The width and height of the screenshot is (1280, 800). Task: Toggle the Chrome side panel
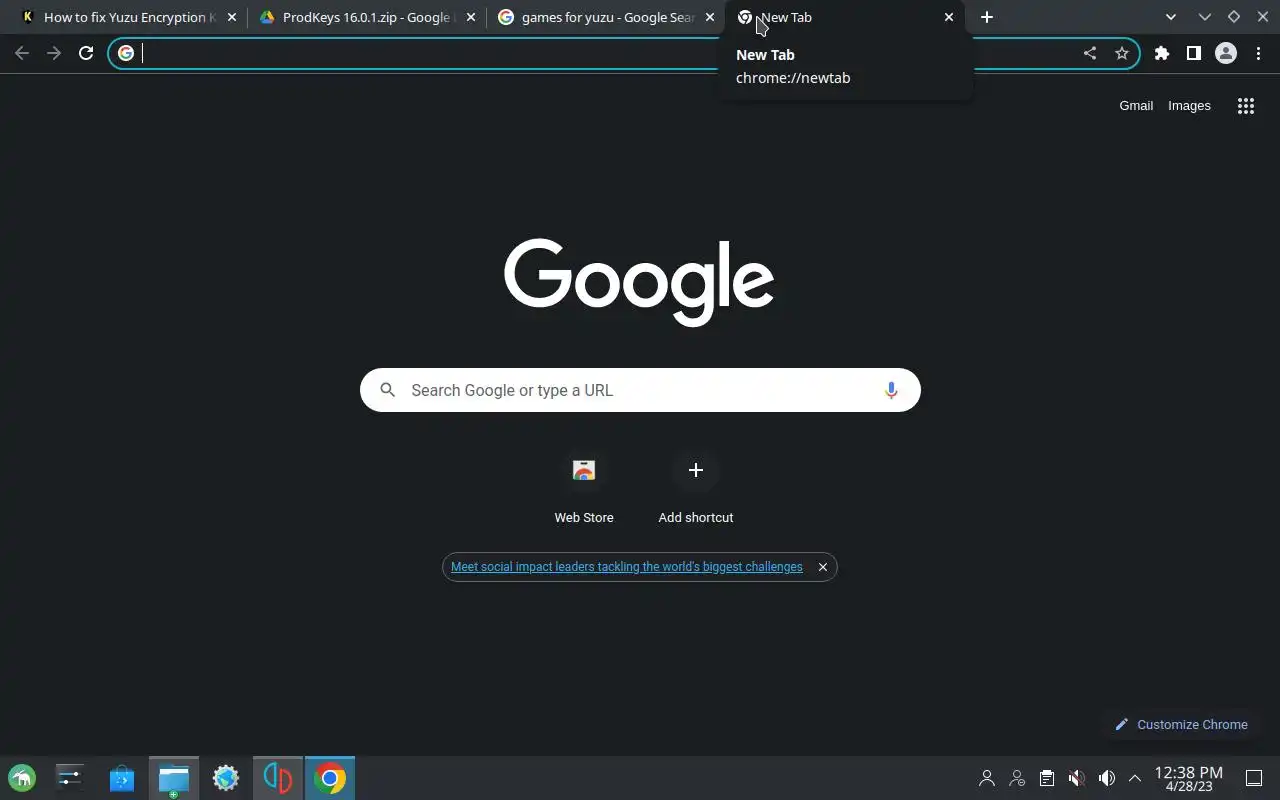coord(1194,53)
